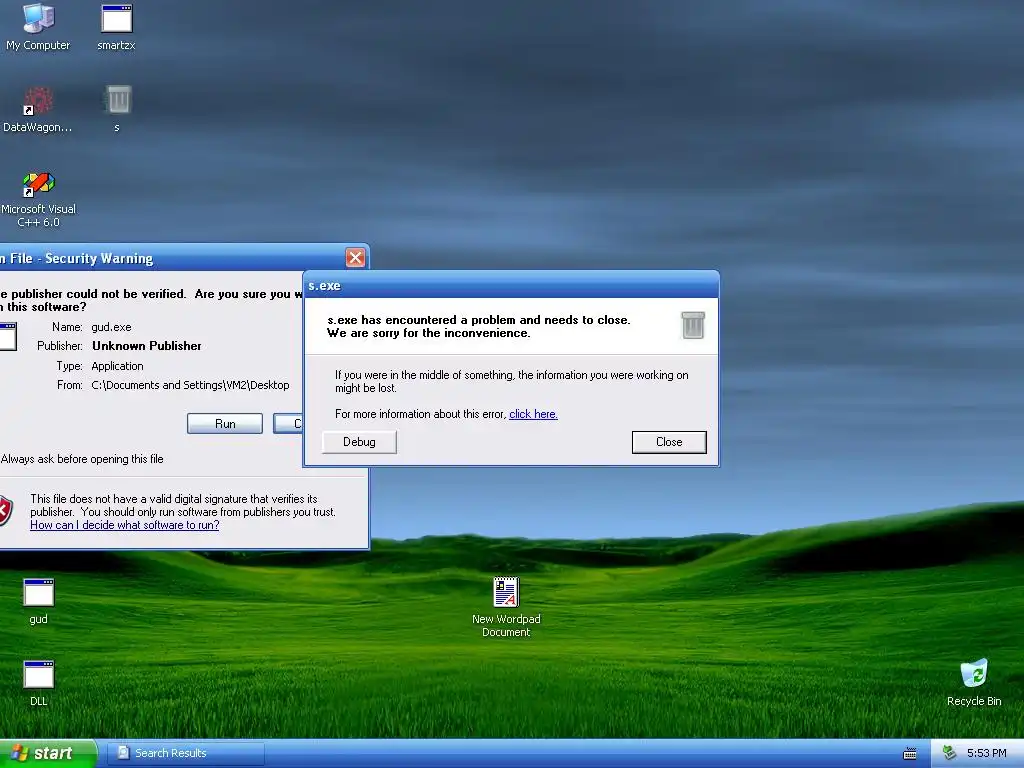Open the 'click here' error information link

point(533,414)
